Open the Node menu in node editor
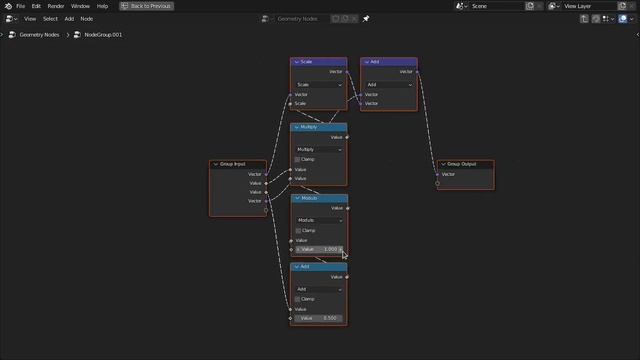 click(x=87, y=19)
